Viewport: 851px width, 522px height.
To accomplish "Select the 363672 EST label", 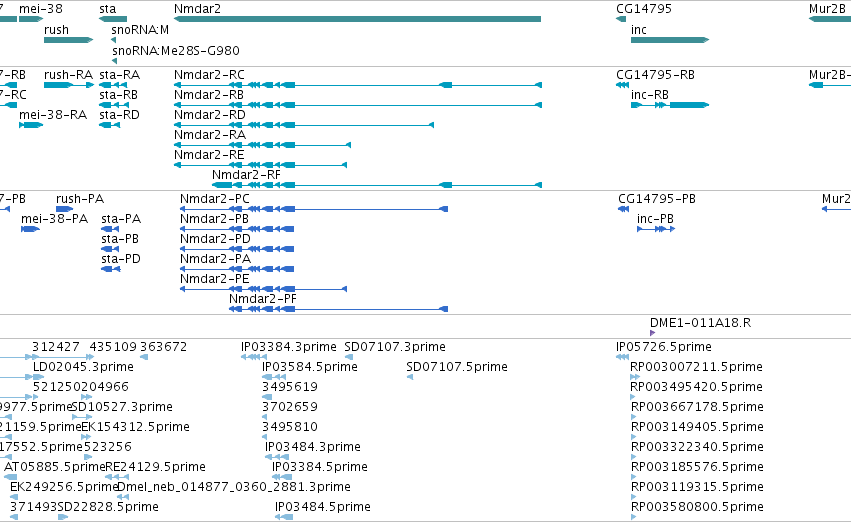I will tap(163, 347).
